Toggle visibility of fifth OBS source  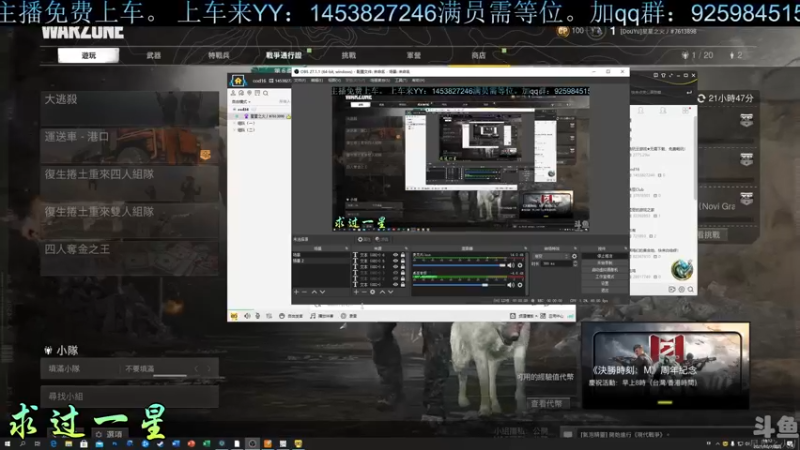tap(395, 279)
